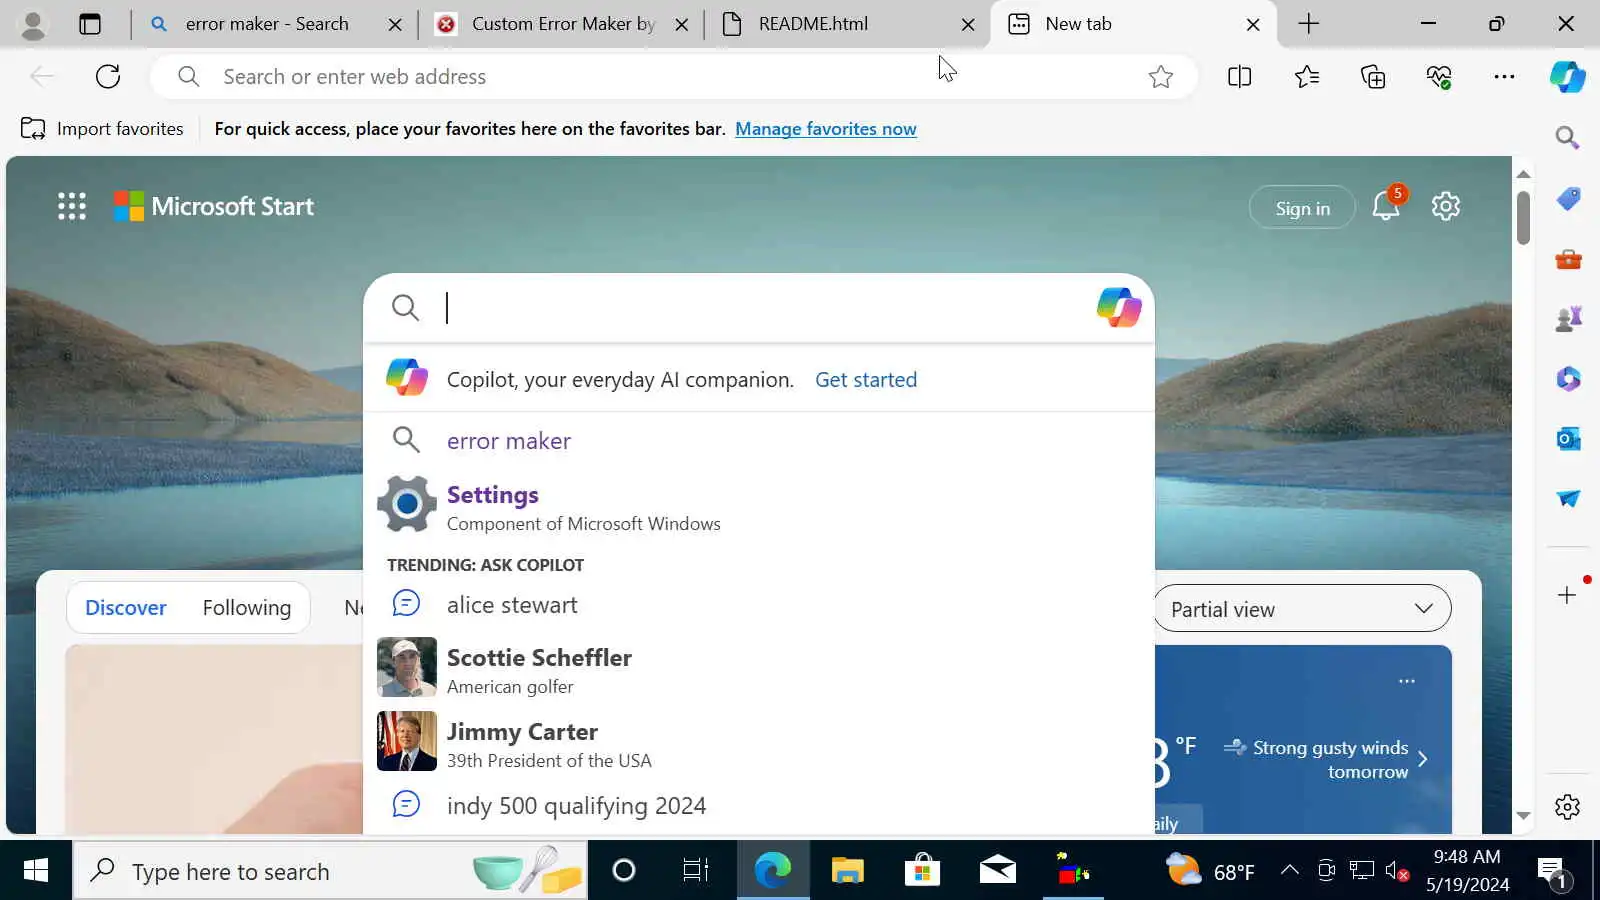Add a sidebar app with plus icon
This screenshot has height=900, width=1600.
1567,595
